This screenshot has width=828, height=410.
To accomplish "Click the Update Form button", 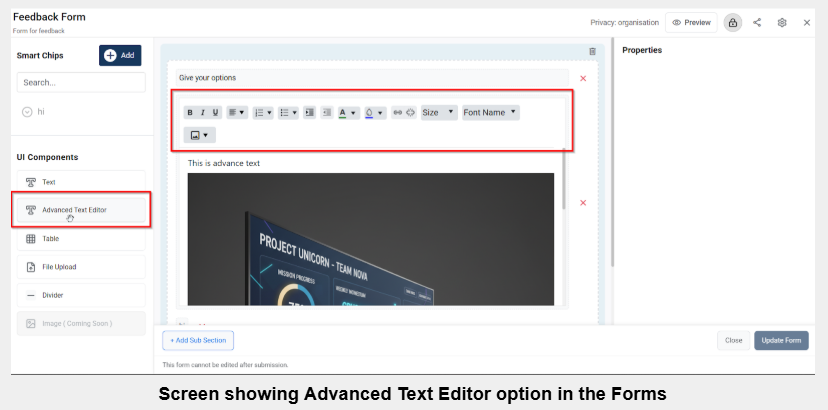I will point(781,340).
